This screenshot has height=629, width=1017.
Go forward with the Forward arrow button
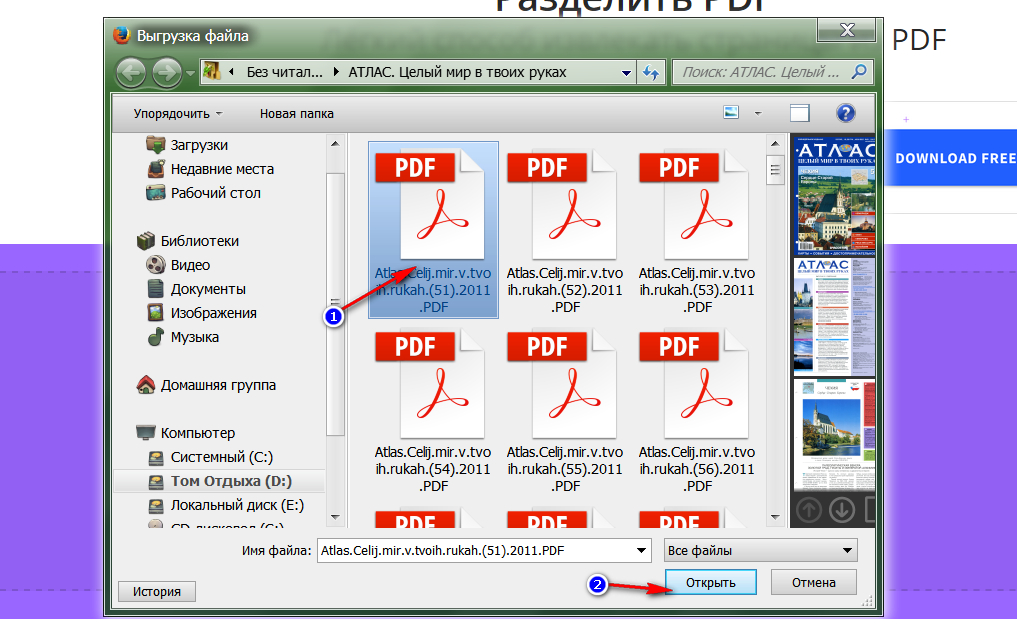[x=167, y=73]
